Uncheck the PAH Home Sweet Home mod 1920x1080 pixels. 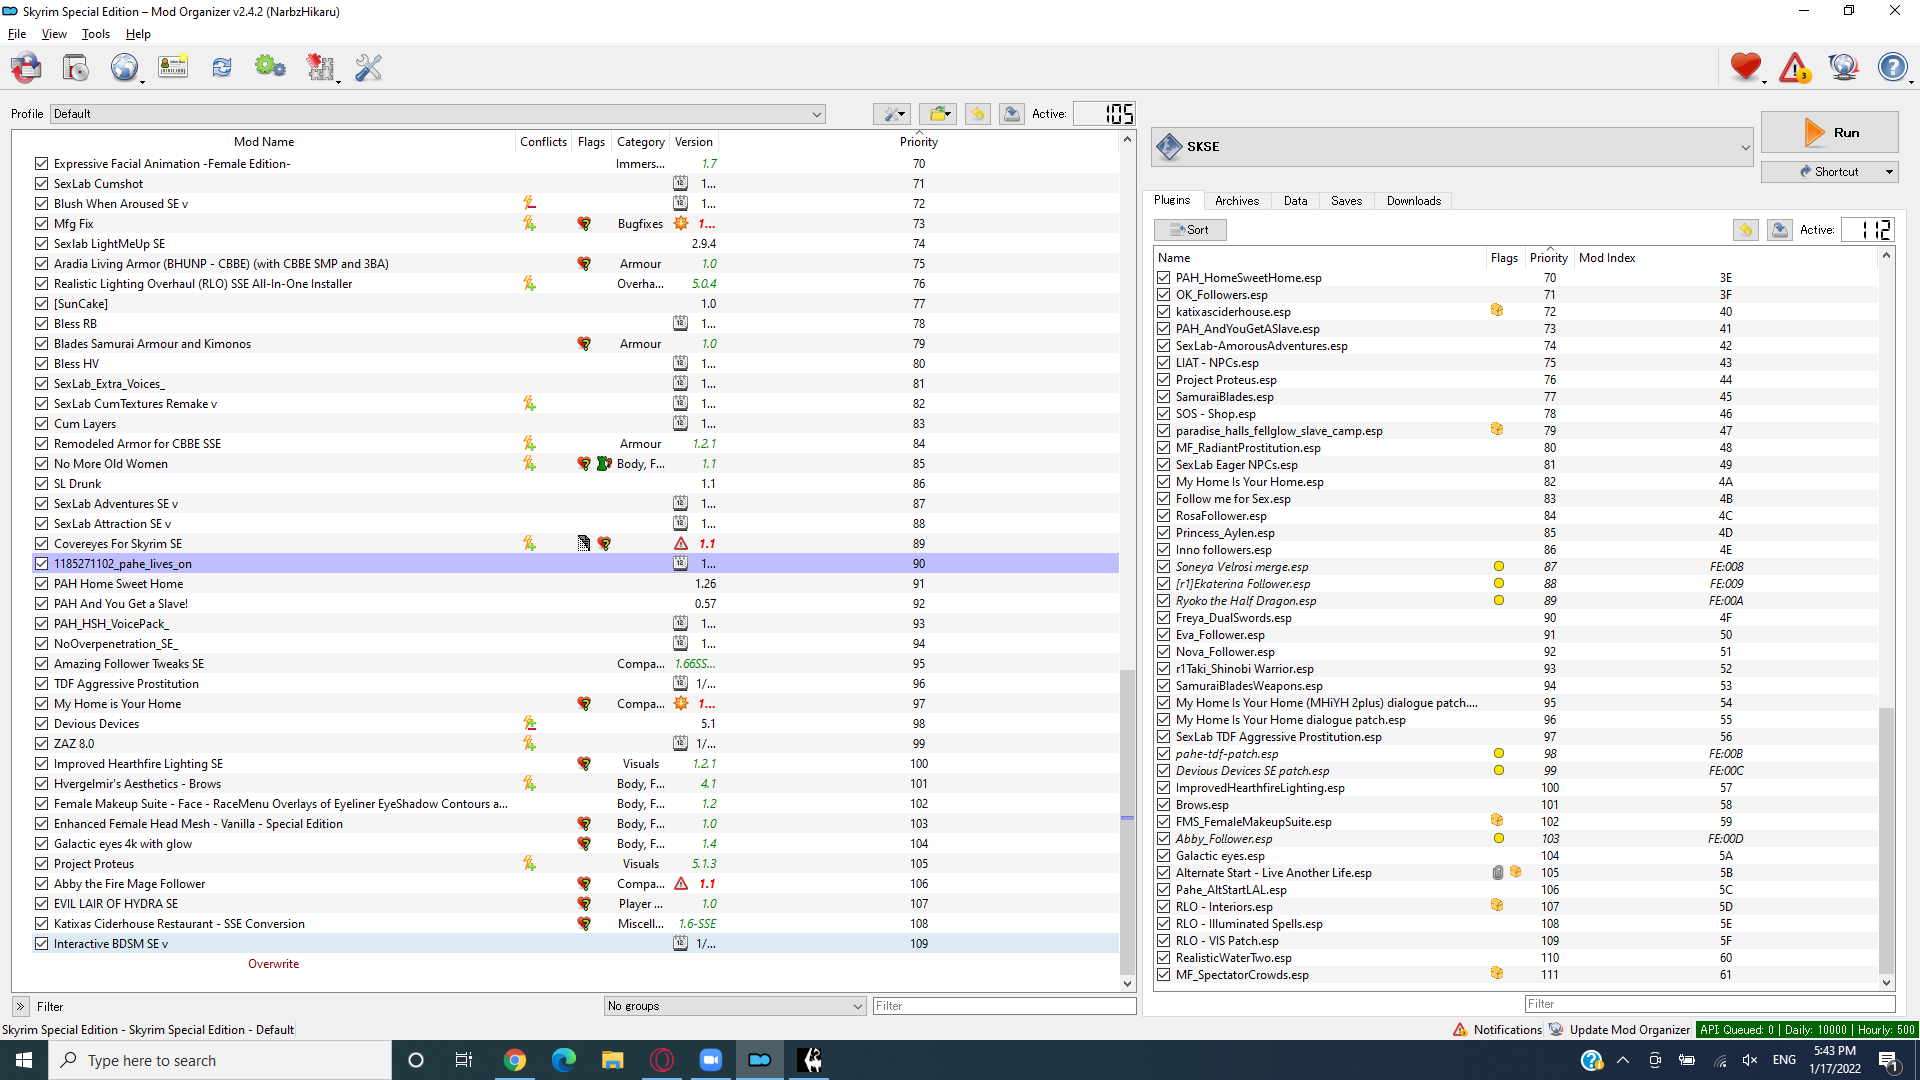(x=41, y=584)
